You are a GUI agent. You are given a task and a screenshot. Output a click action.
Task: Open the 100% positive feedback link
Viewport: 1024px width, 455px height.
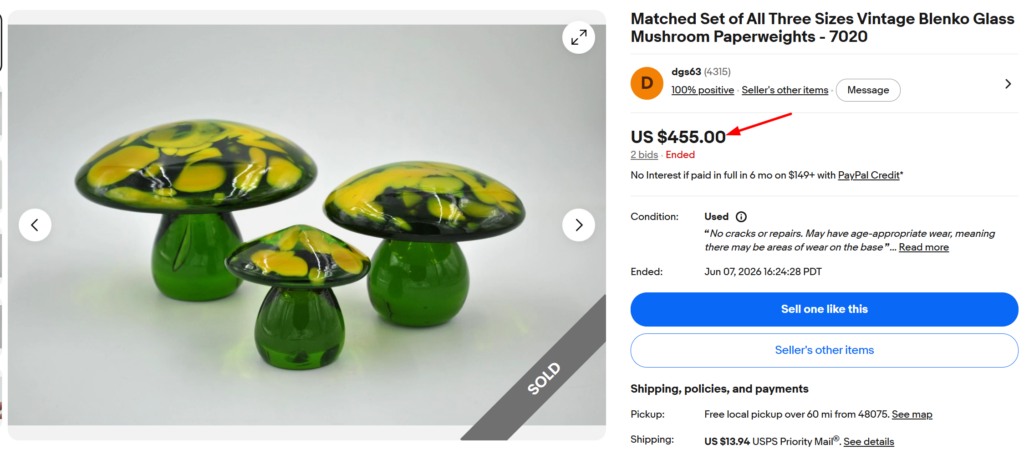[703, 90]
